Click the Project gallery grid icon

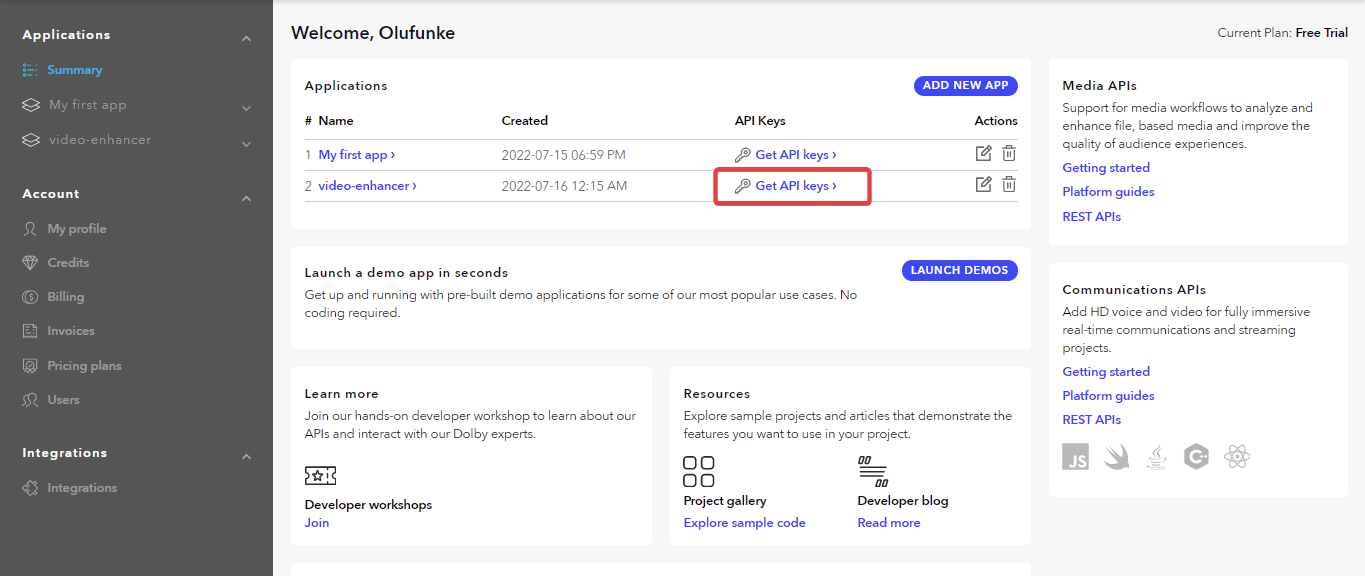698,471
